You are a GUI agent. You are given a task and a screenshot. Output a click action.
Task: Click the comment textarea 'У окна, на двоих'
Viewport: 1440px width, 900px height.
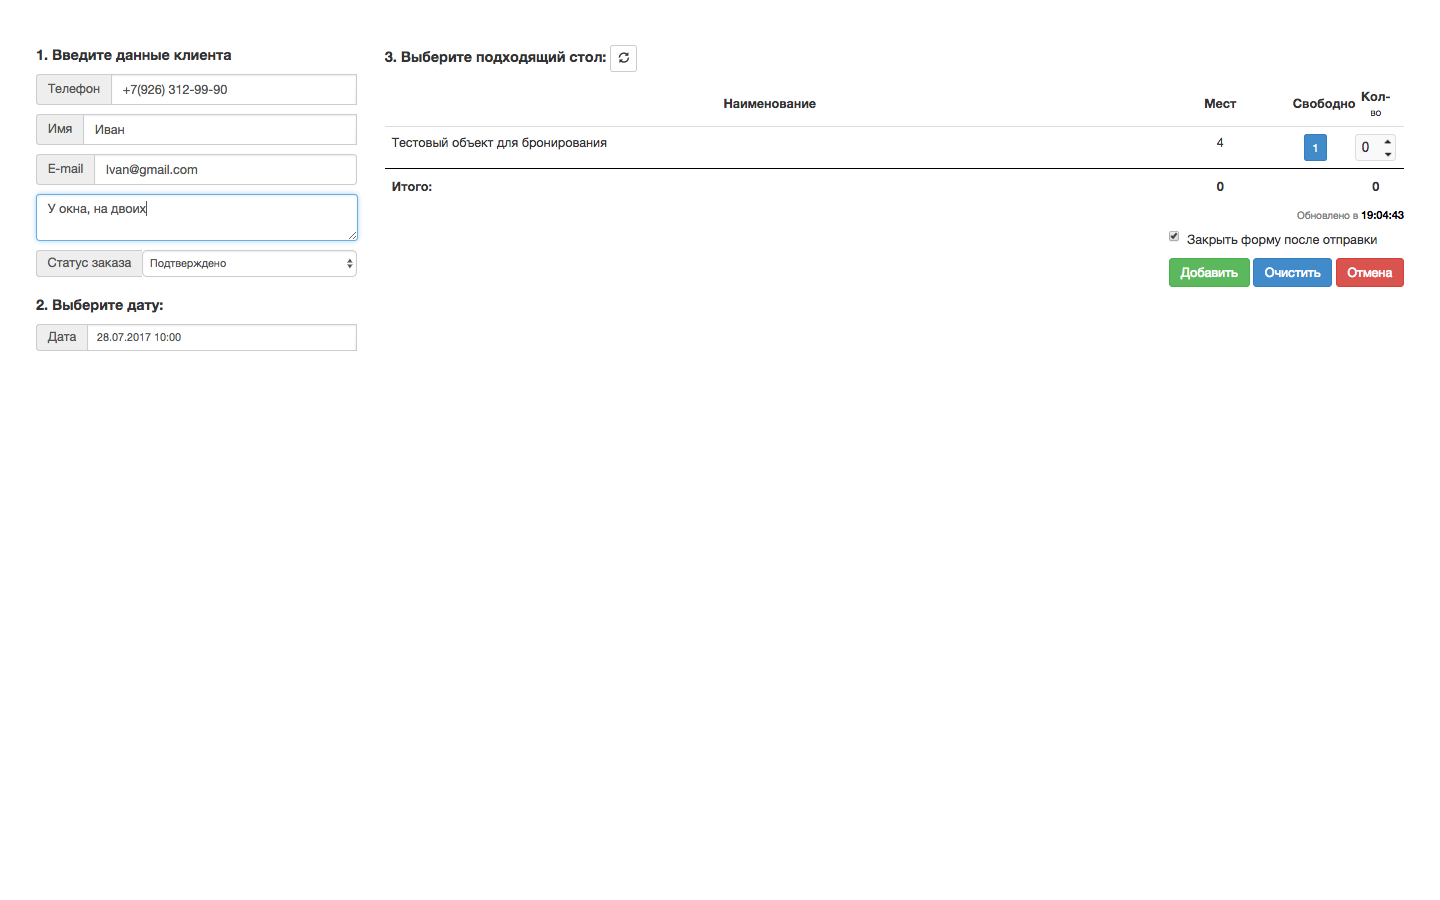coord(197,217)
